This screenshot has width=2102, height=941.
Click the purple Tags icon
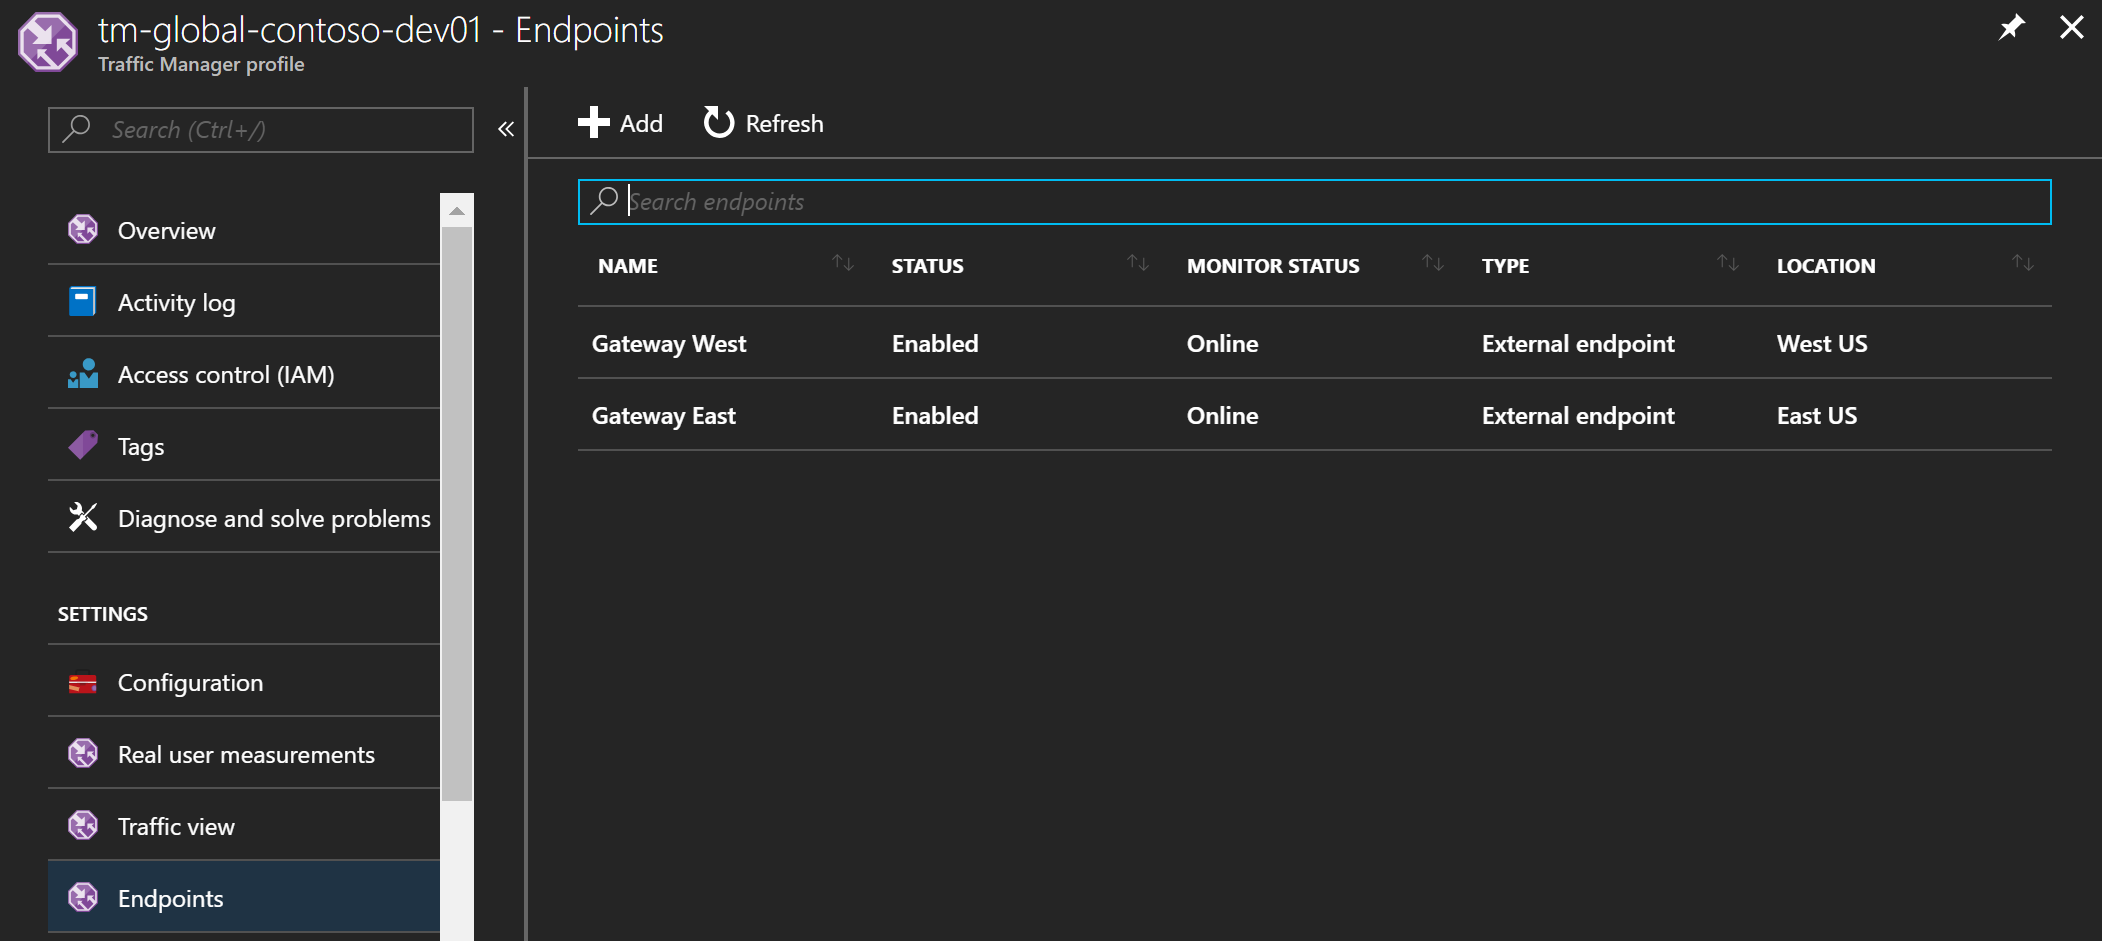(83, 445)
